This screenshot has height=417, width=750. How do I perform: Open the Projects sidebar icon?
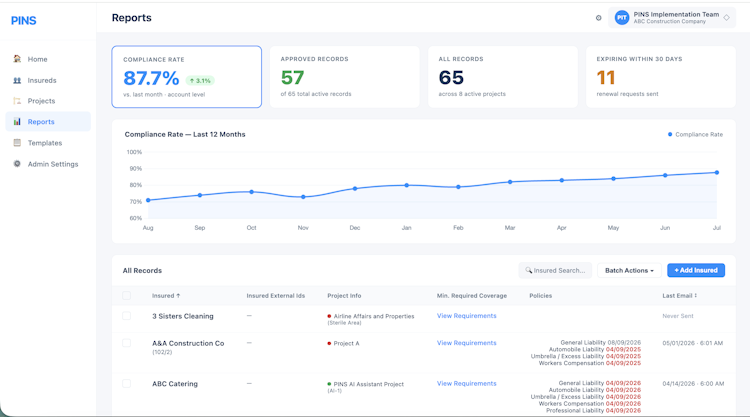(17, 101)
